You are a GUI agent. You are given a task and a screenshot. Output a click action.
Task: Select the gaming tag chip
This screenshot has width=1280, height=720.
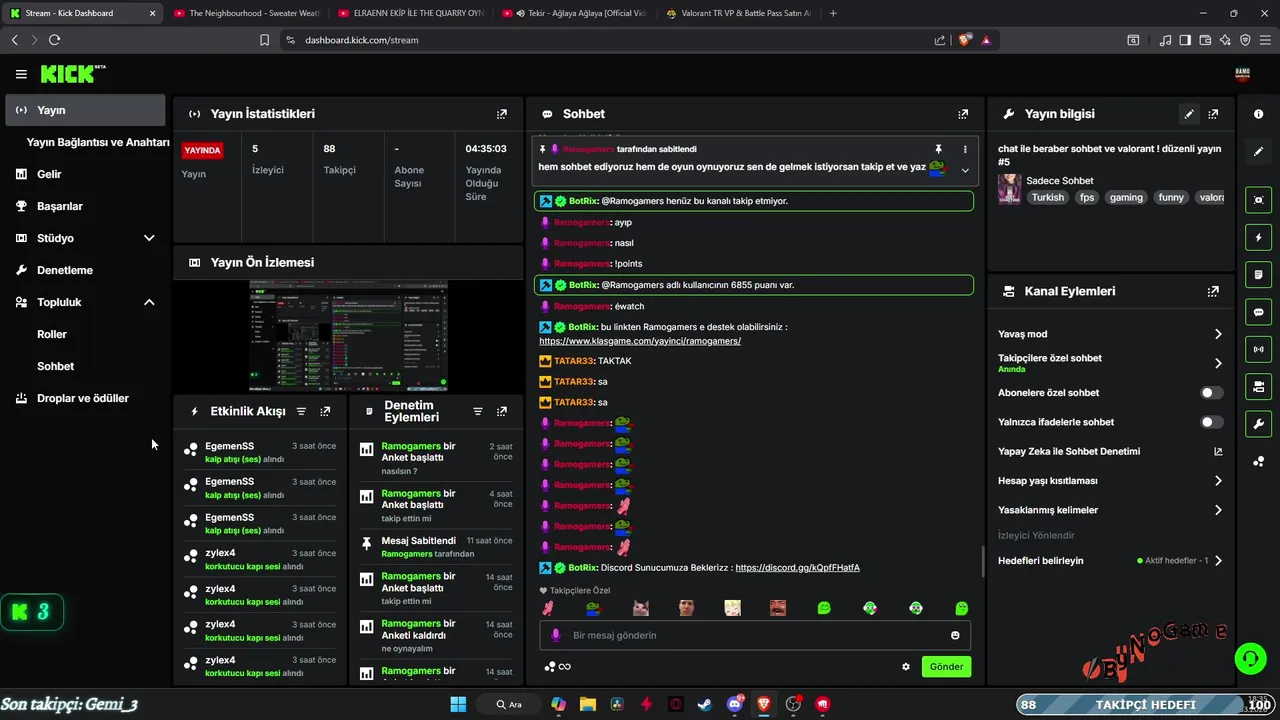(1125, 198)
